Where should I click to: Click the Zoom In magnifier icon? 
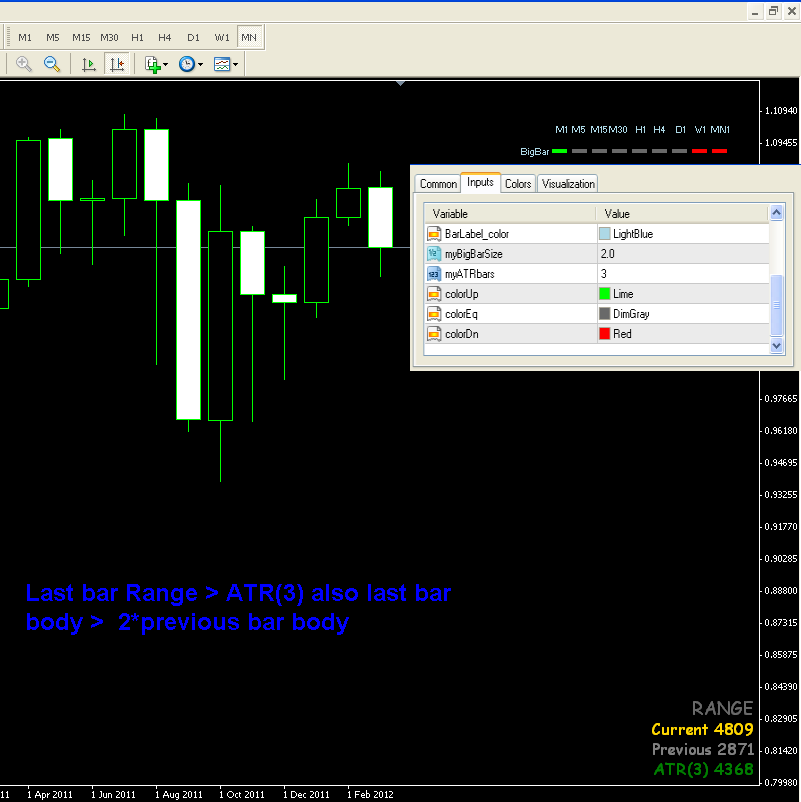[24, 64]
